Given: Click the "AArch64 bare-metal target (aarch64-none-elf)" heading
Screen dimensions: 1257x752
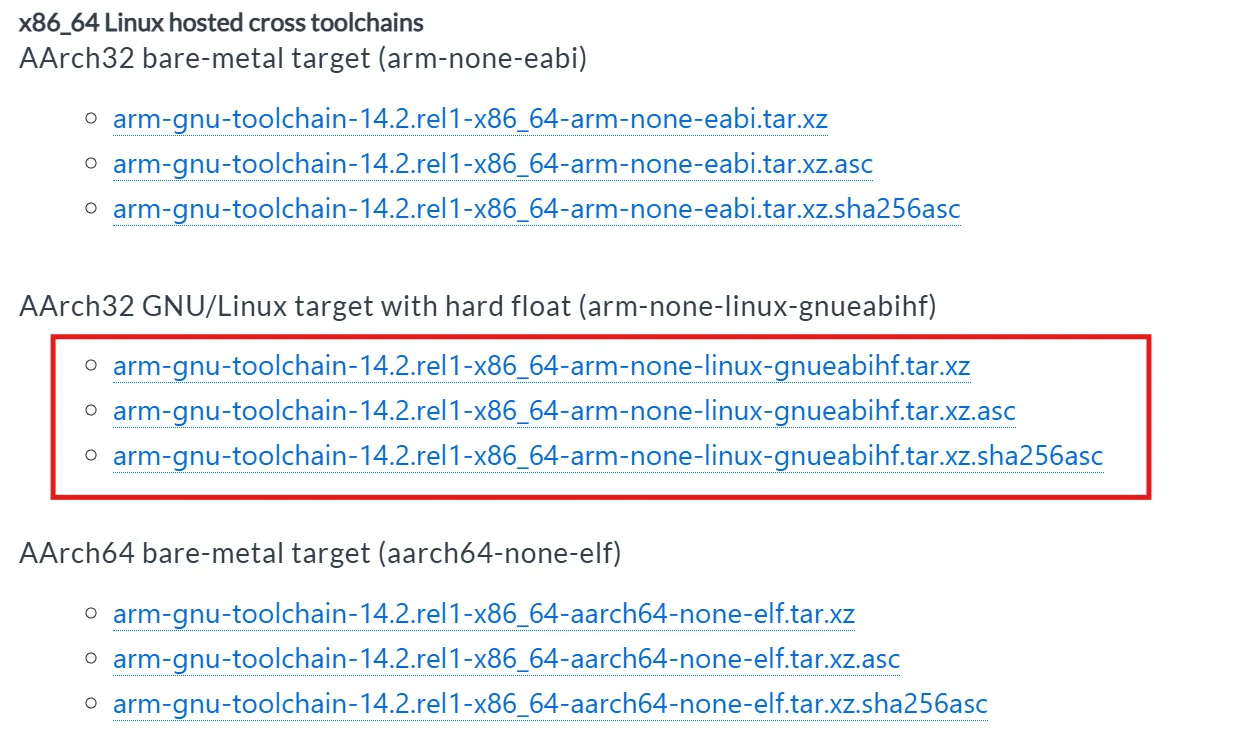Looking at the screenshot, I should (320, 553).
